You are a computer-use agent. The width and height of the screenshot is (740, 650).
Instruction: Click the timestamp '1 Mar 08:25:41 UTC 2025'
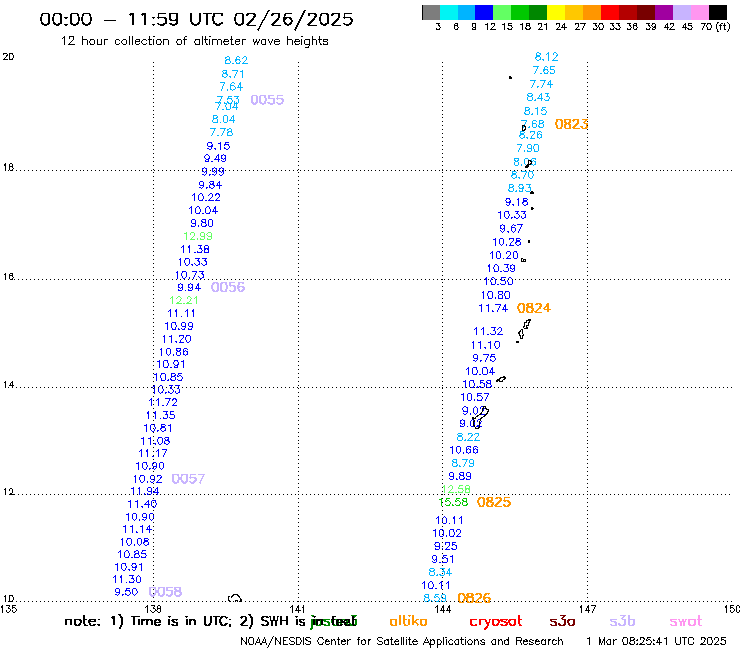click(656, 641)
